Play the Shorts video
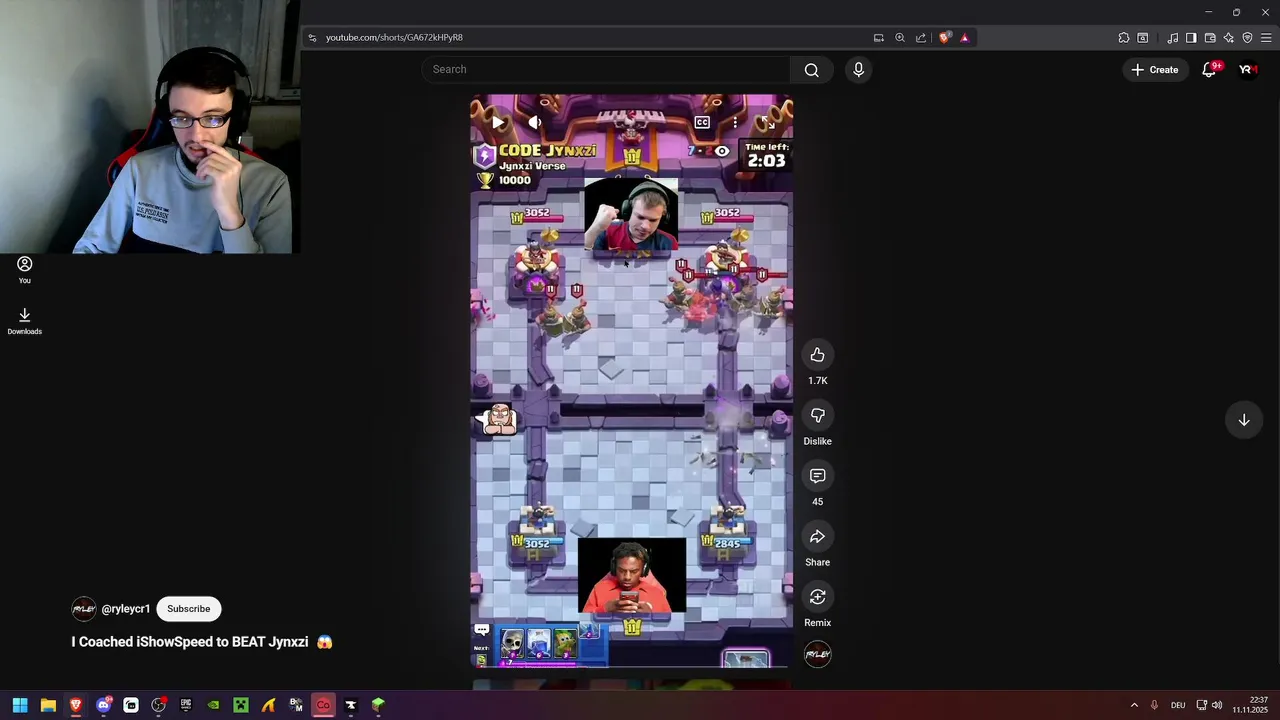Screen dimensions: 1280x720 click(498, 123)
